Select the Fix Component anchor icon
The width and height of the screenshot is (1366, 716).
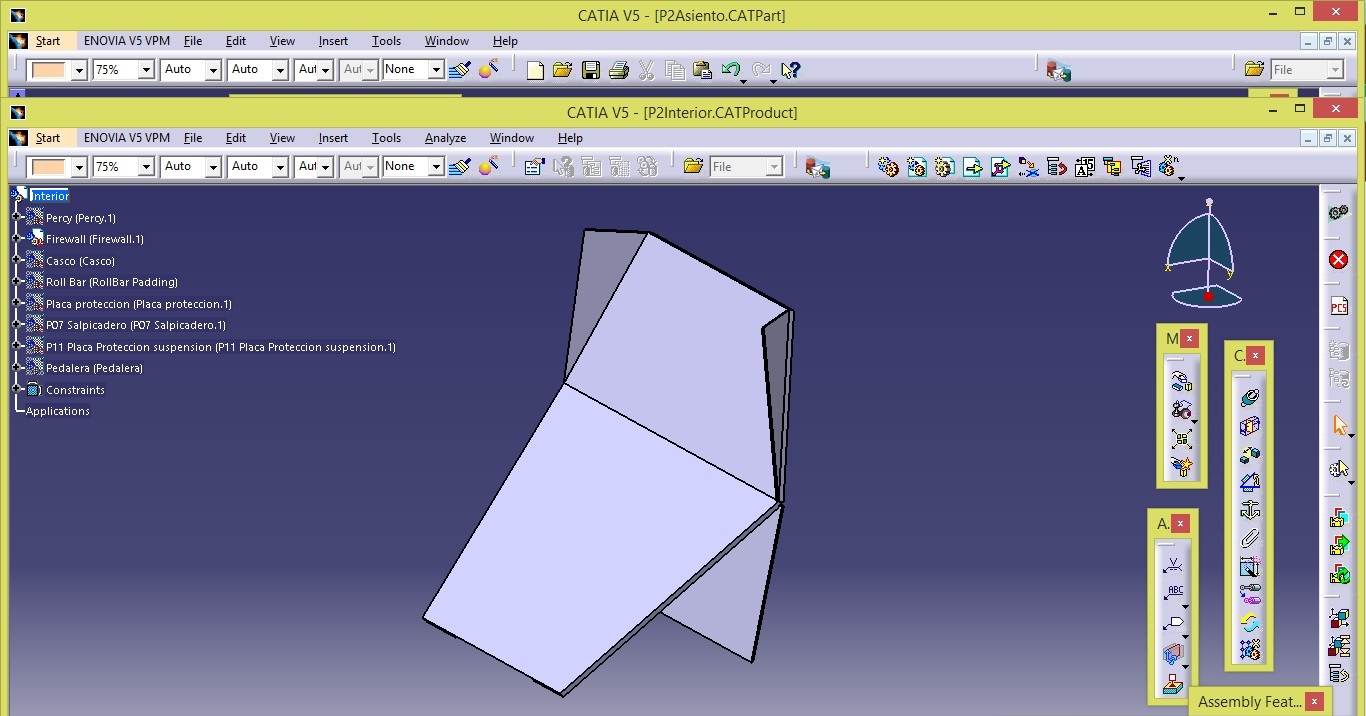pyautogui.click(x=1249, y=510)
